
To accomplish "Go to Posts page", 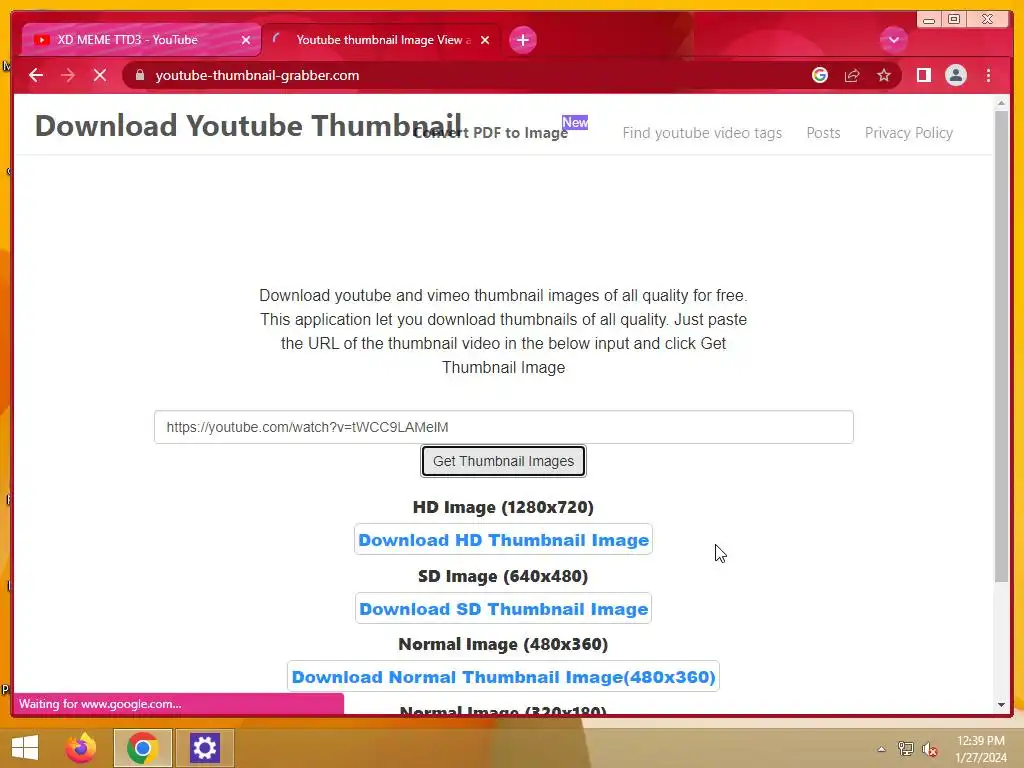I will point(823,133).
